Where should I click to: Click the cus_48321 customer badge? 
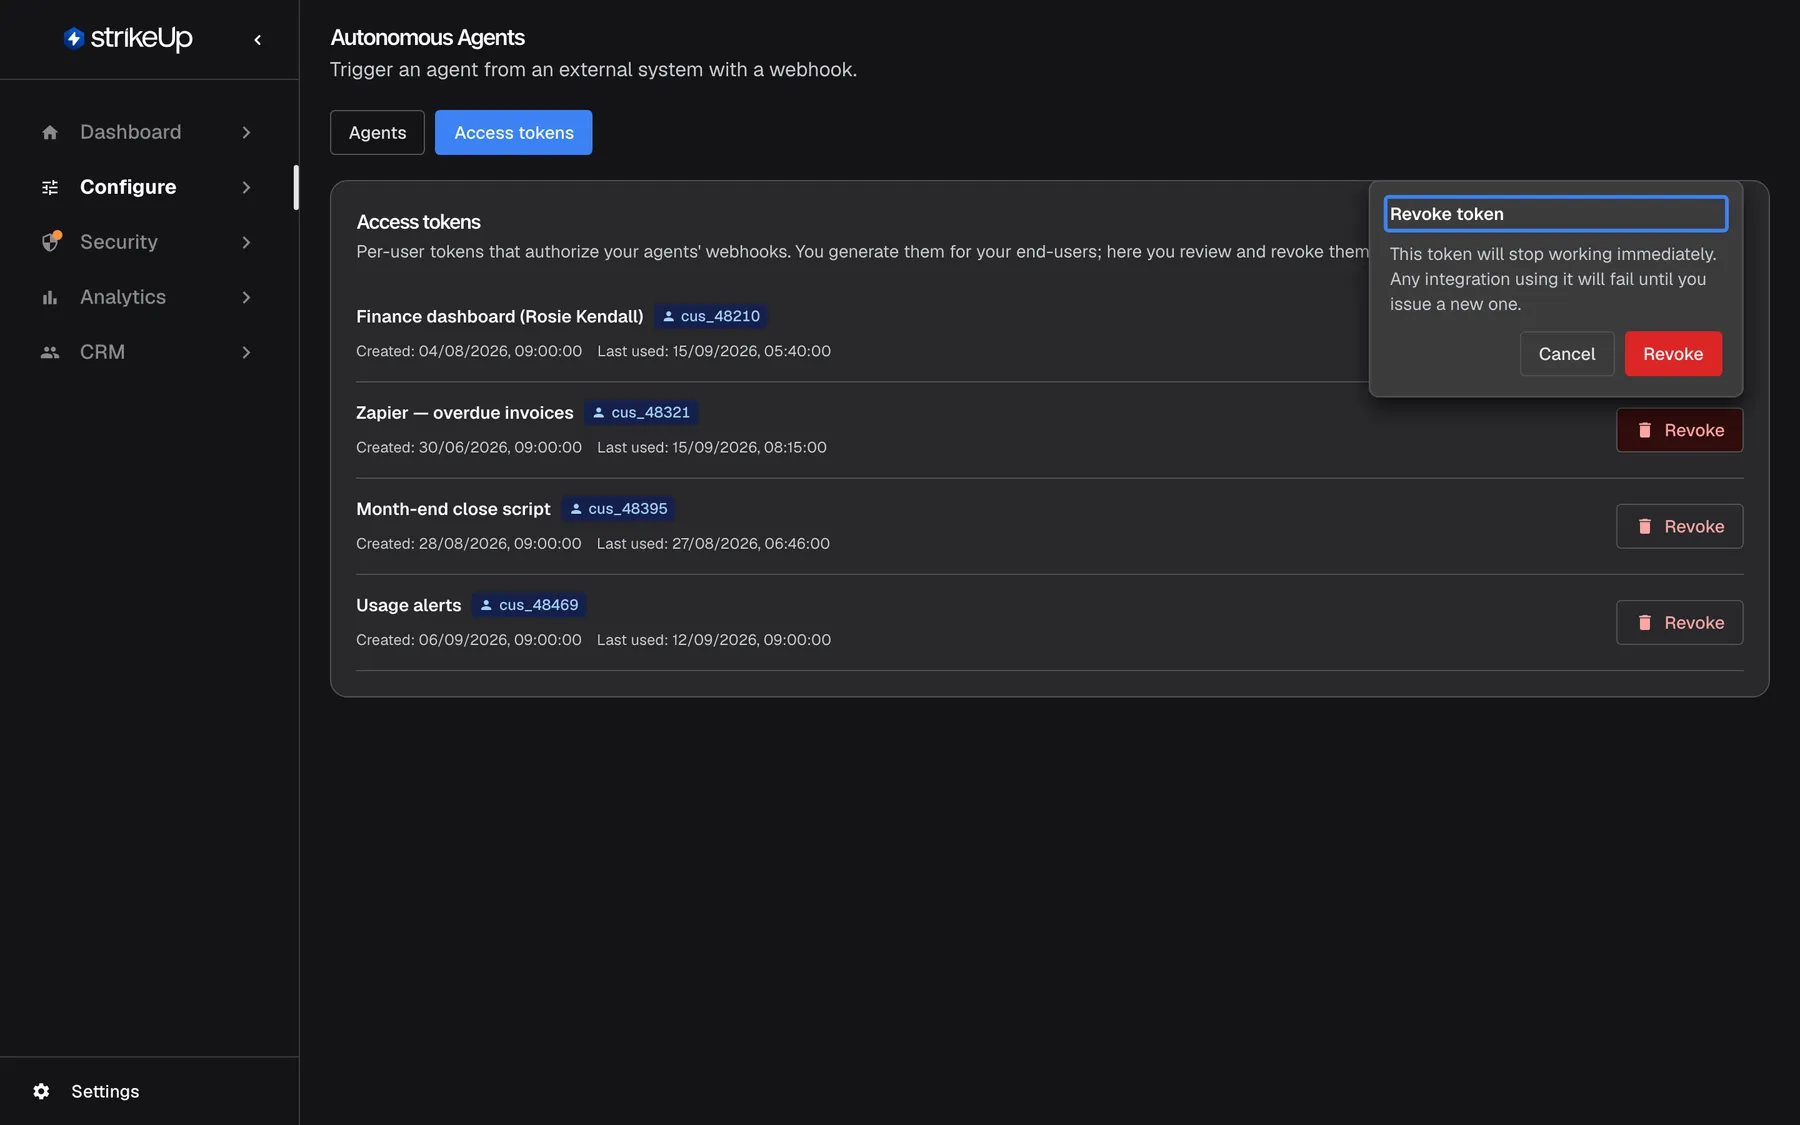pos(641,413)
